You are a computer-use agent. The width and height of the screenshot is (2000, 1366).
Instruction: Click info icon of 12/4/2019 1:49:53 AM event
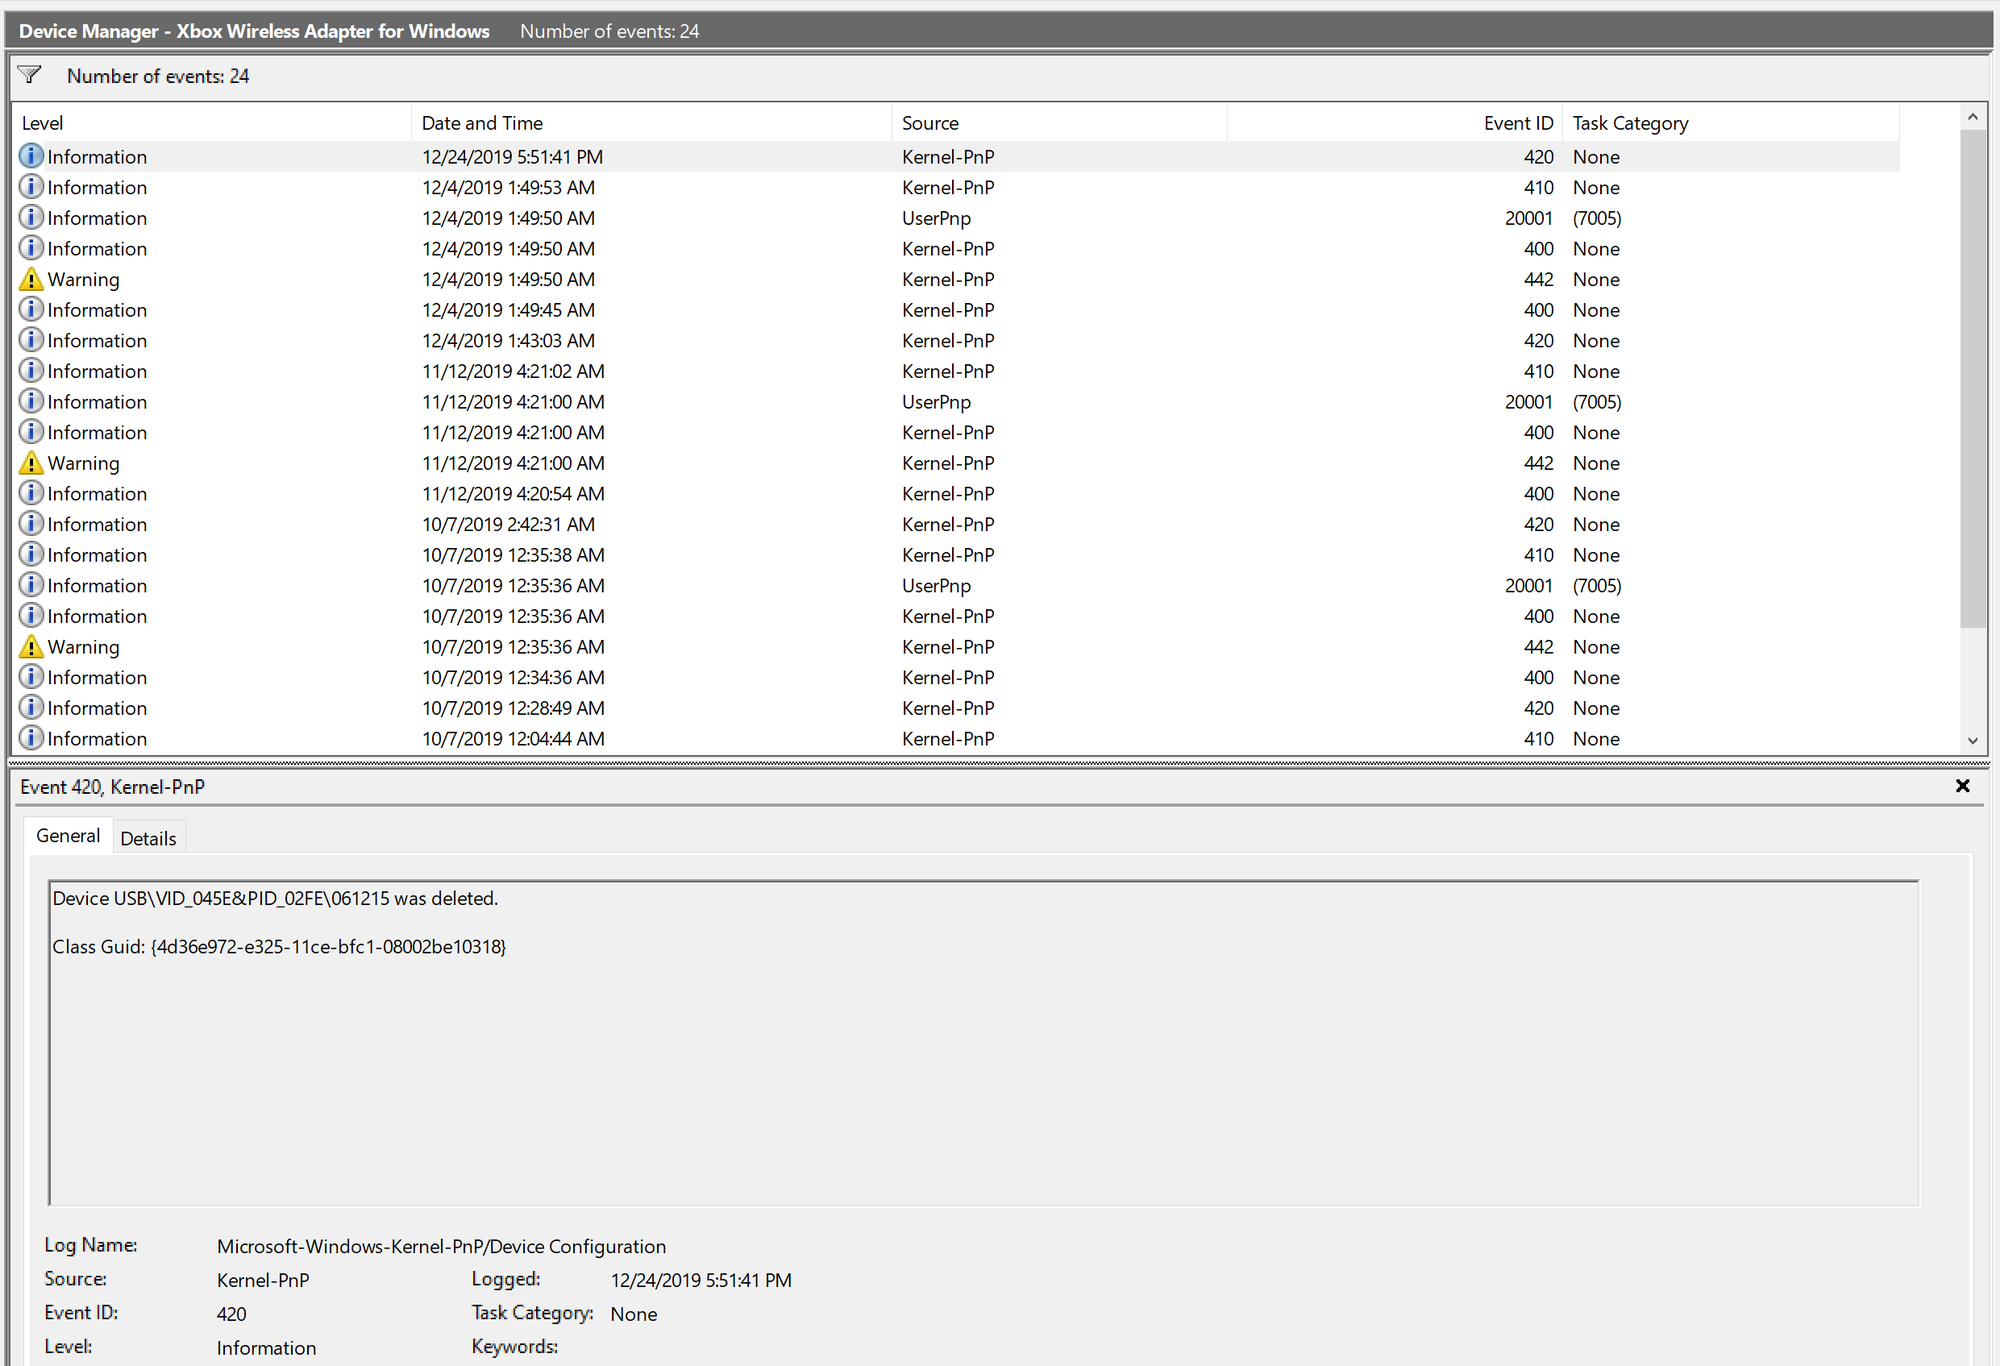[31, 187]
